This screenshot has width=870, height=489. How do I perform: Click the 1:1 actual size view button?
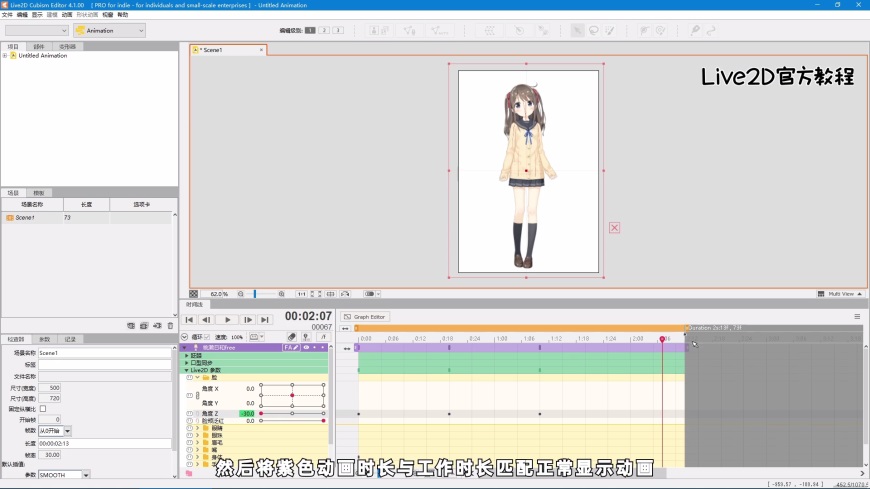pos(301,294)
